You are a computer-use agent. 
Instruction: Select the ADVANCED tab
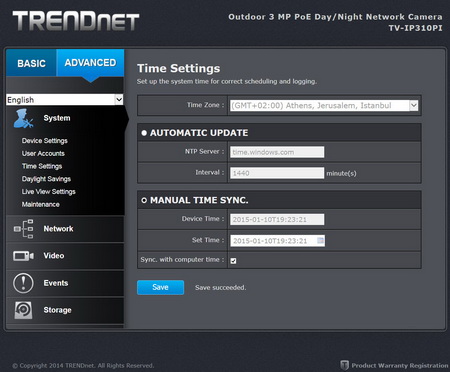click(90, 63)
